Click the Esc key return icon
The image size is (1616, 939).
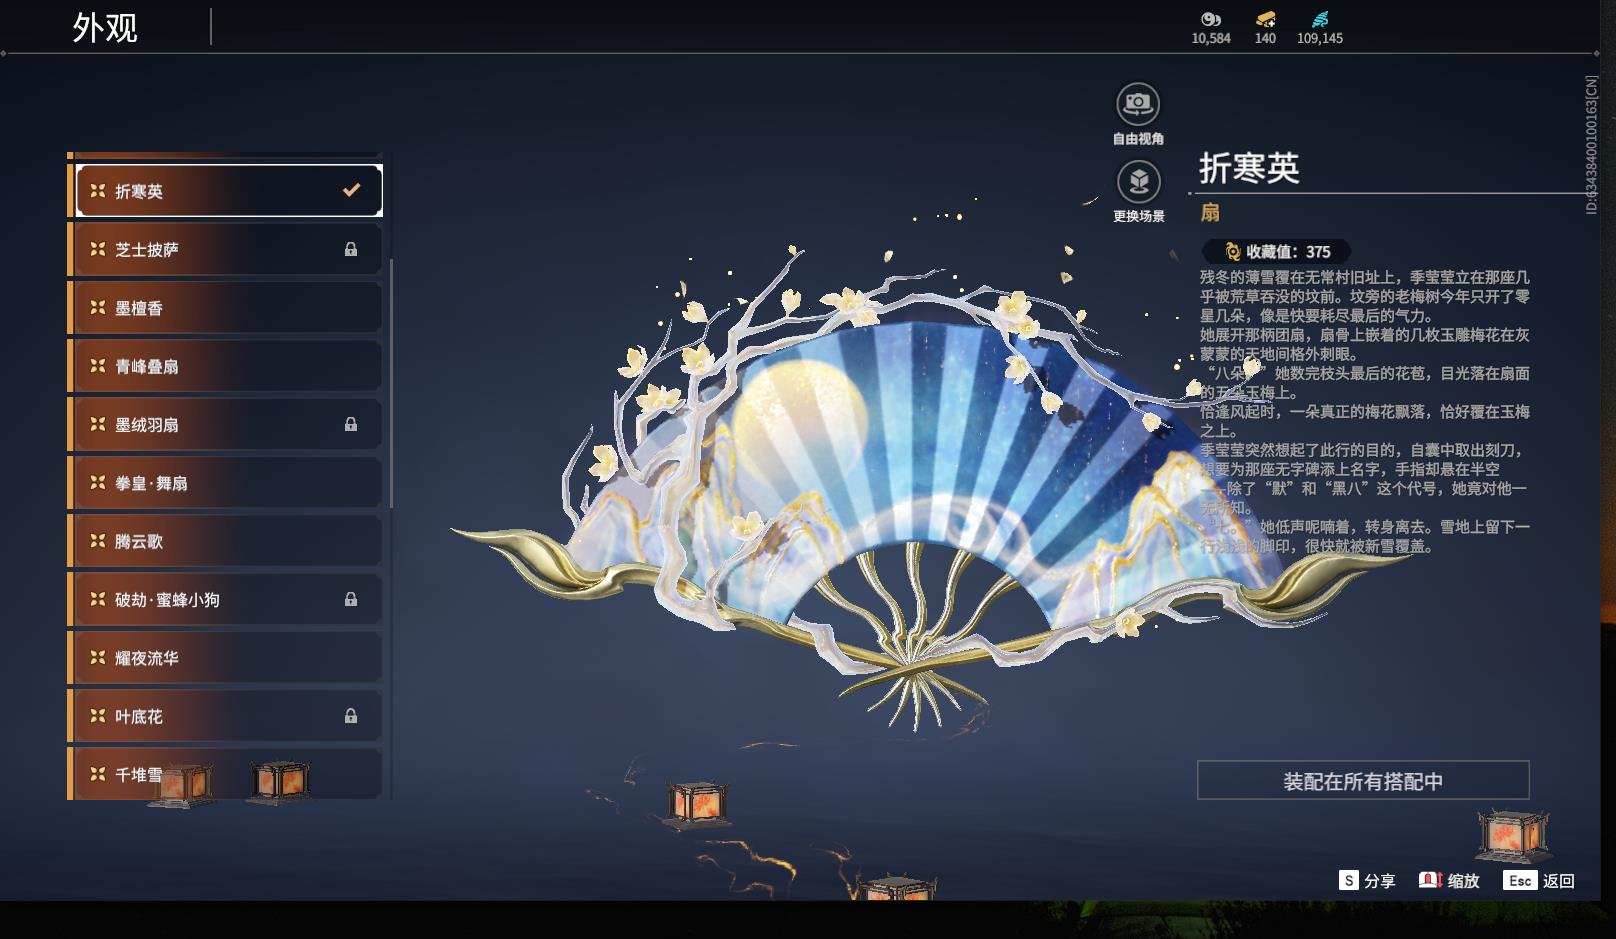(1520, 880)
